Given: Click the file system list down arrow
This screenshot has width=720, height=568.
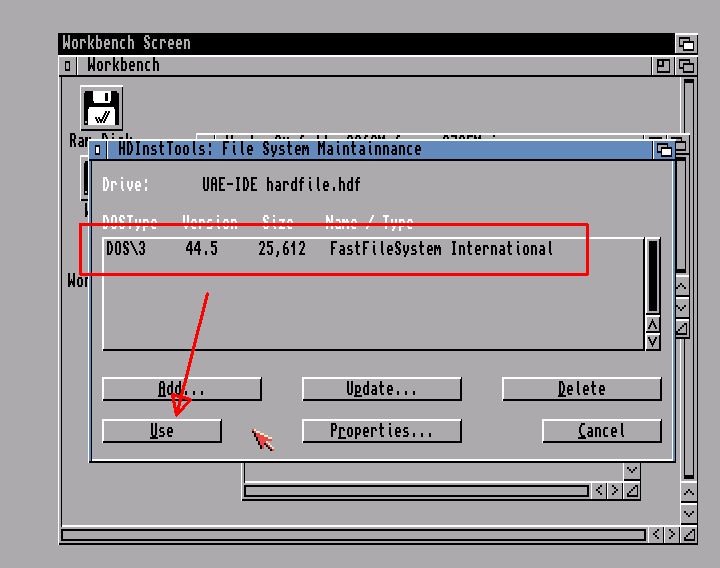Looking at the screenshot, I should pyautogui.click(x=653, y=341).
